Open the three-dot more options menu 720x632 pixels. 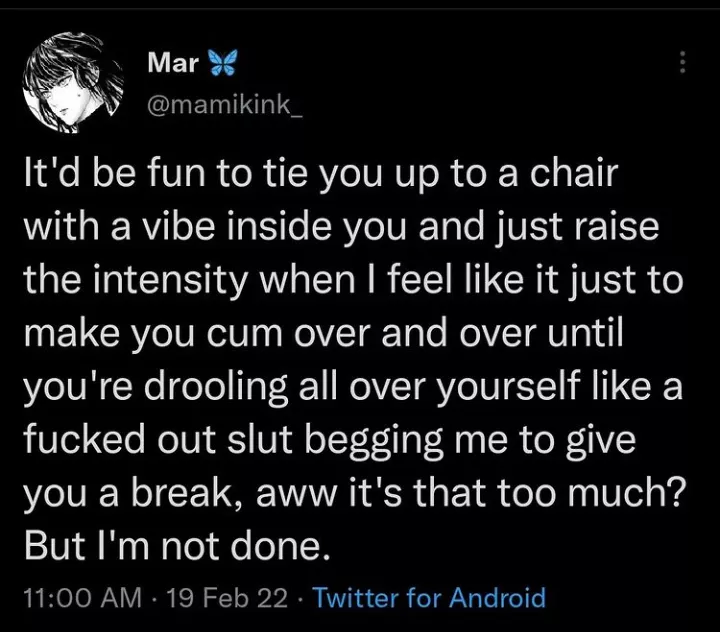(x=683, y=62)
